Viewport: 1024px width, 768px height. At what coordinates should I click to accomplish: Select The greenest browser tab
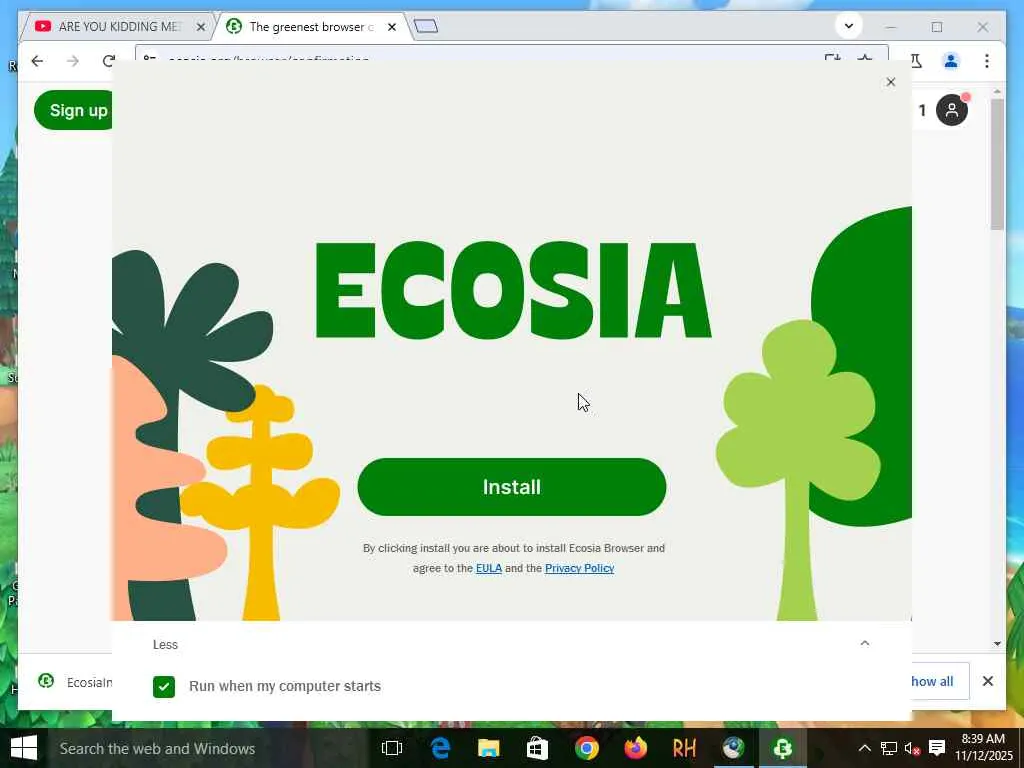[x=311, y=27]
